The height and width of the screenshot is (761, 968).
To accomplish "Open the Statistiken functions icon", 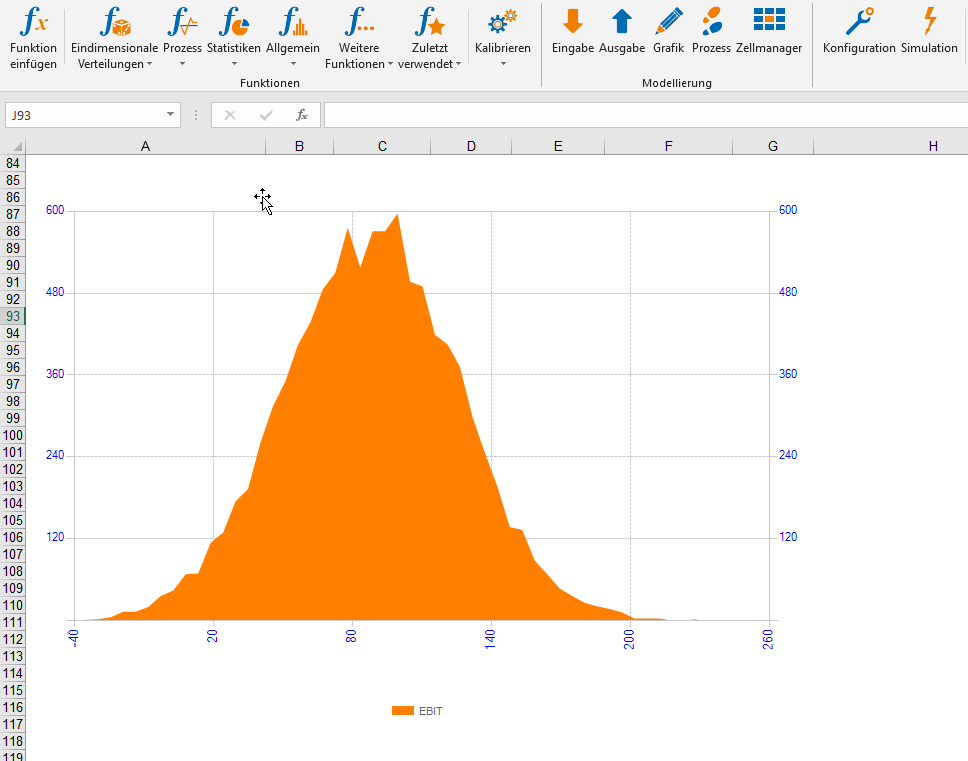I will point(234,22).
